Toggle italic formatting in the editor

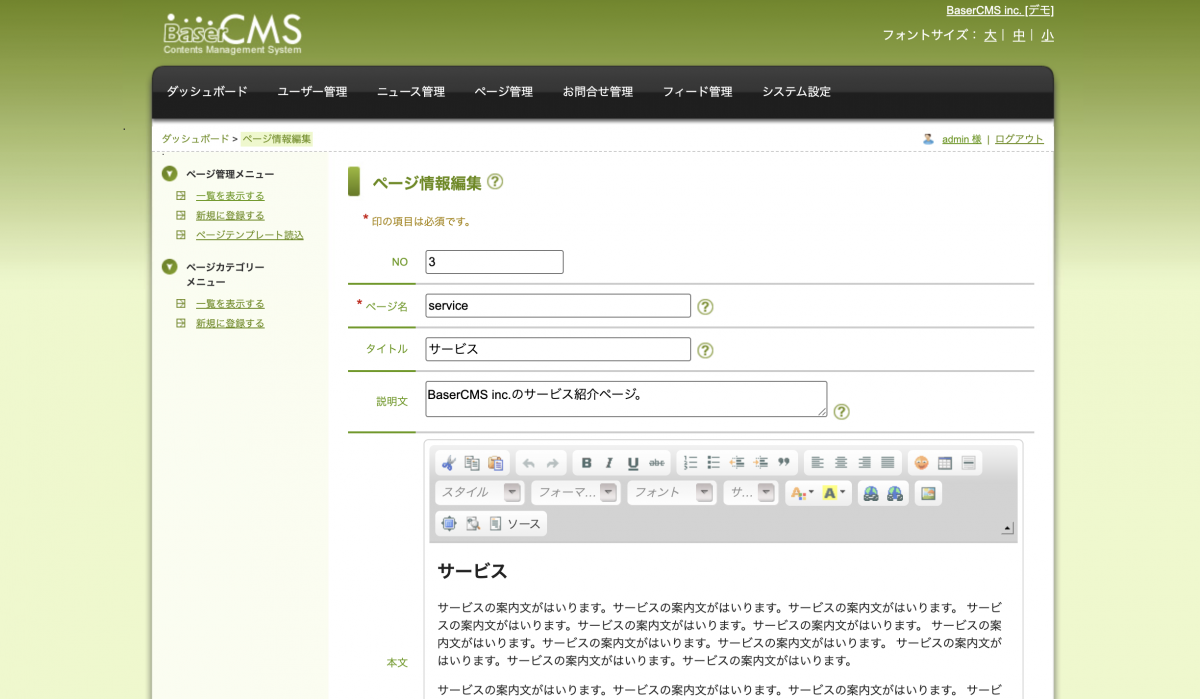[x=609, y=463]
